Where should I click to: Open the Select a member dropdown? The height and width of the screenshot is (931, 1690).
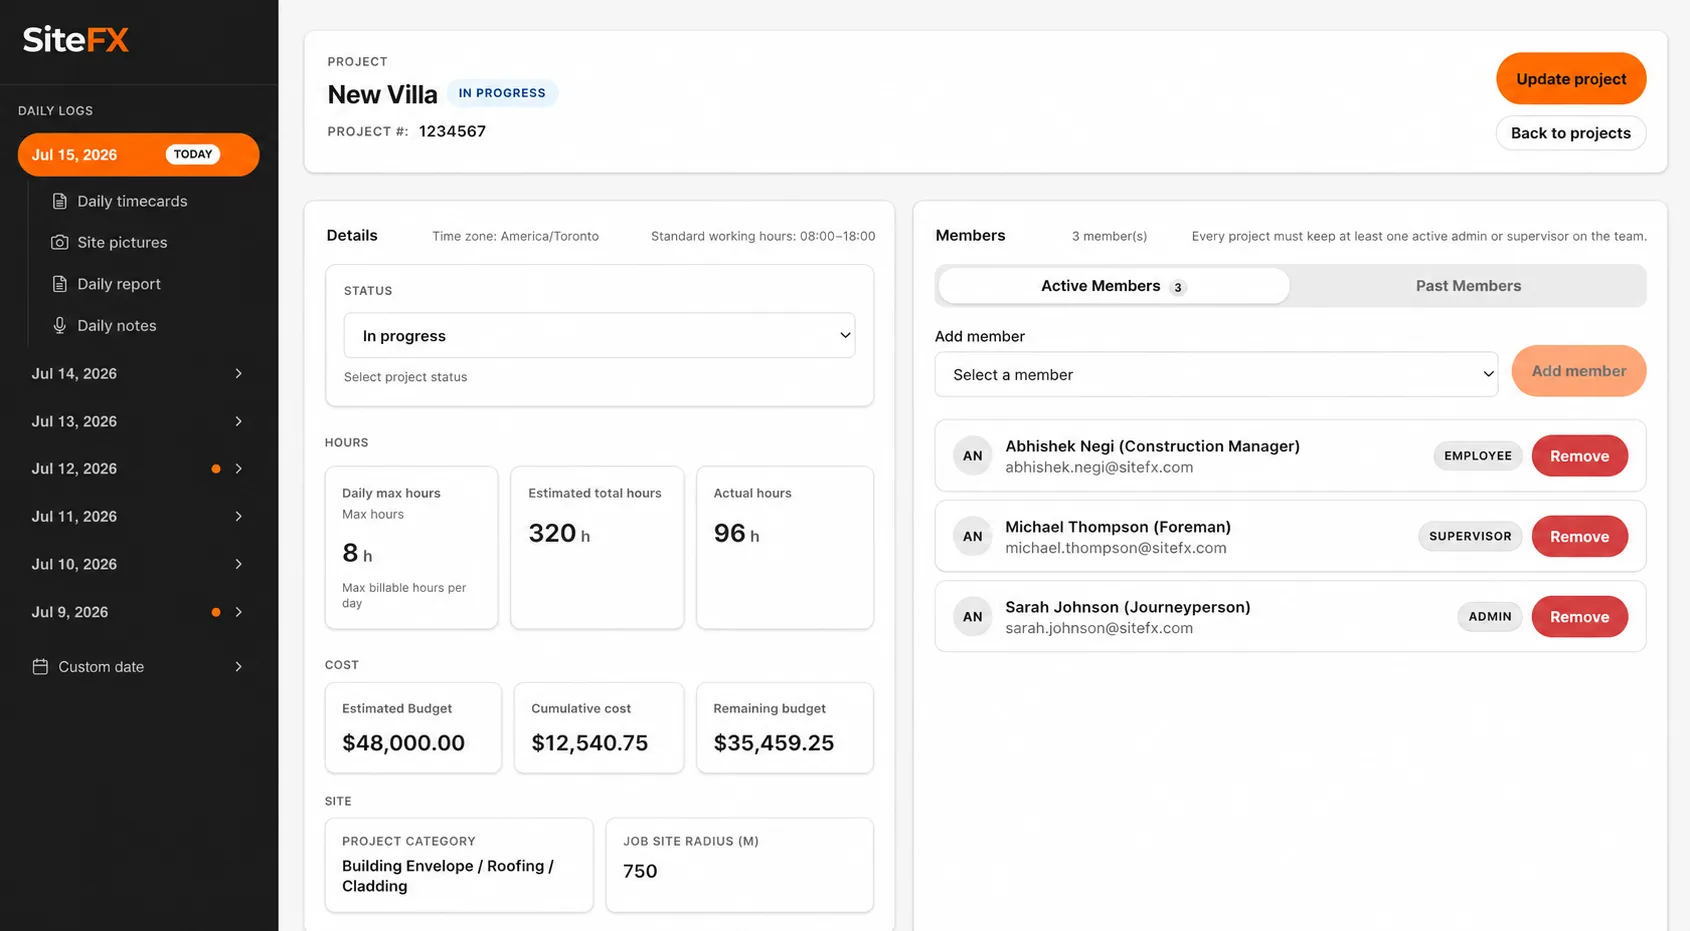pos(1216,374)
